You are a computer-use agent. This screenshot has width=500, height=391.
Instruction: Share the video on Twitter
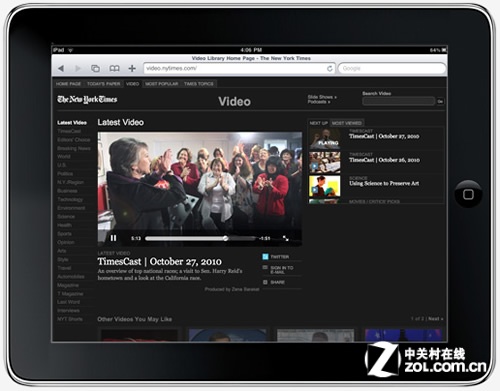(x=276, y=257)
